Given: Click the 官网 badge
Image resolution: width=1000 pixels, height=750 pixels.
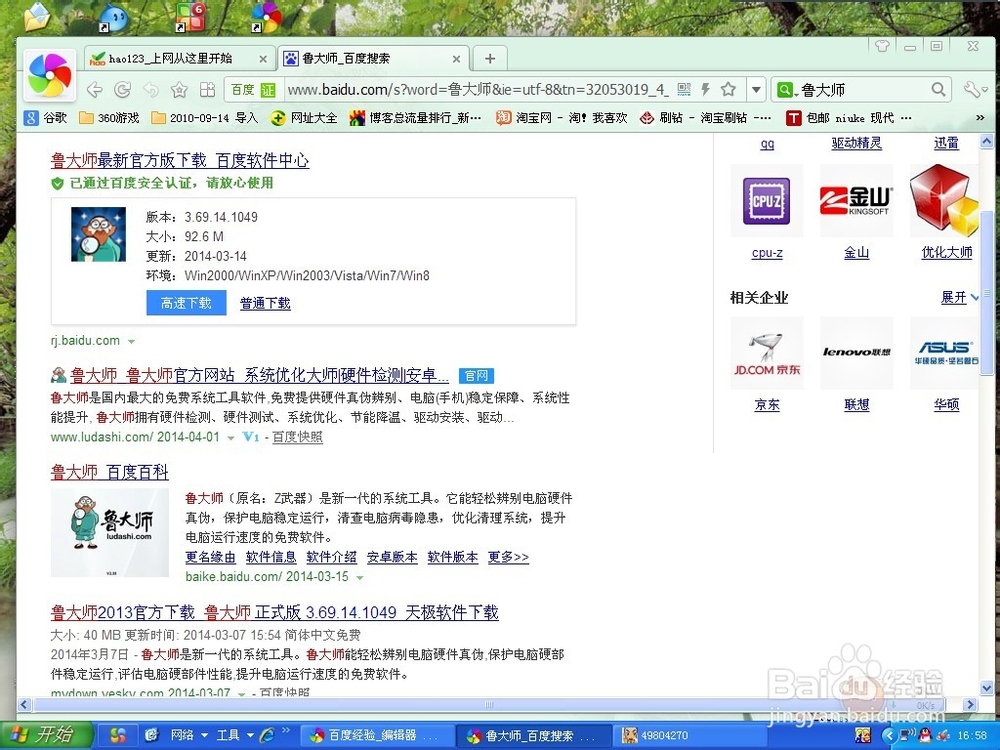Looking at the screenshot, I should coord(476,376).
